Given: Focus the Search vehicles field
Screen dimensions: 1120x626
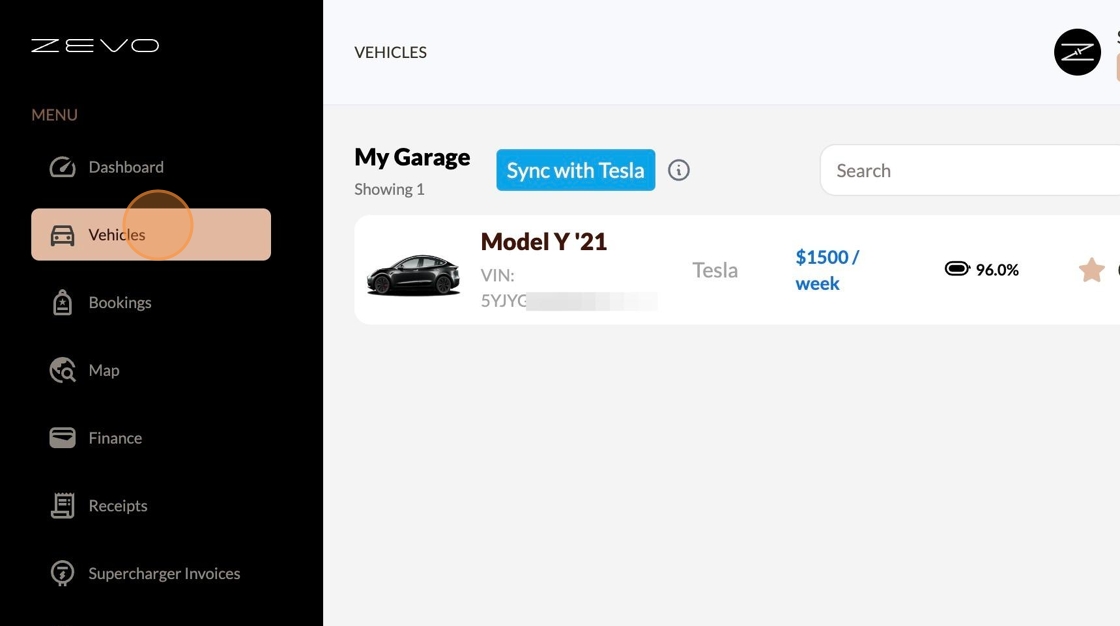Looking at the screenshot, I should pyautogui.click(x=970, y=170).
